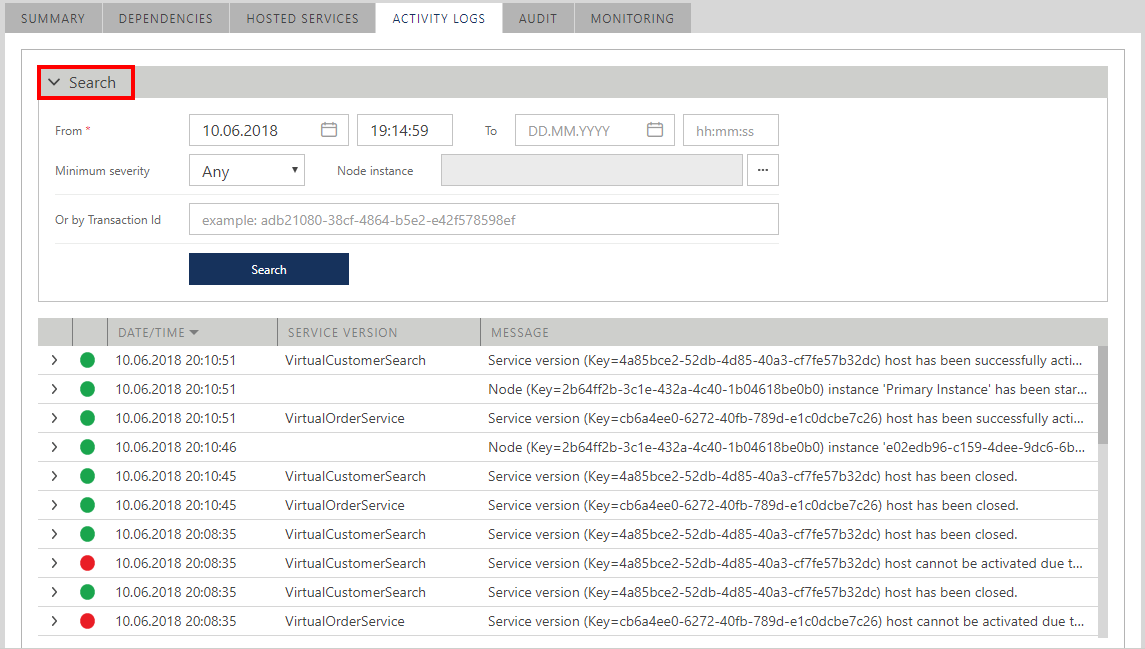Expand the last VirtualOrderService log row
1145x649 pixels.
(54, 621)
